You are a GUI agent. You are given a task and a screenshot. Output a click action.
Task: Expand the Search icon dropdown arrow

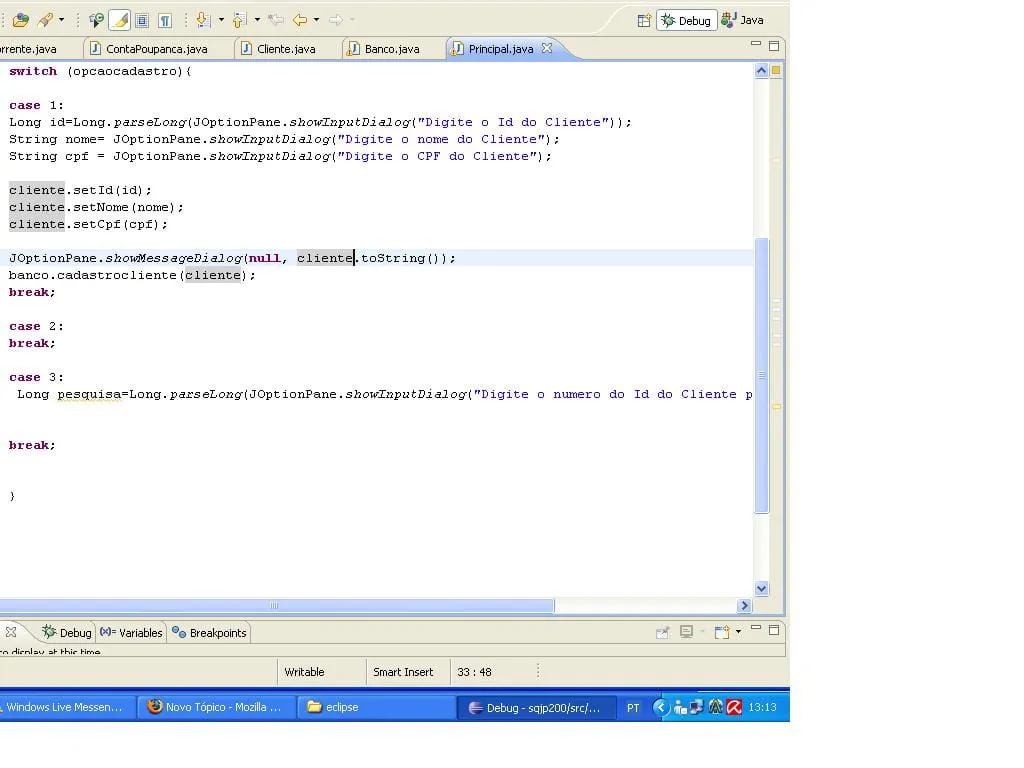click(x=62, y=20)
